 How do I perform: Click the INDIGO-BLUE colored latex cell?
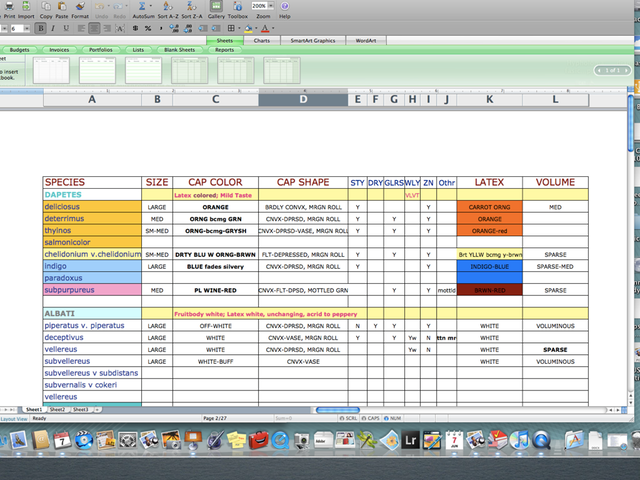point(489,267)
